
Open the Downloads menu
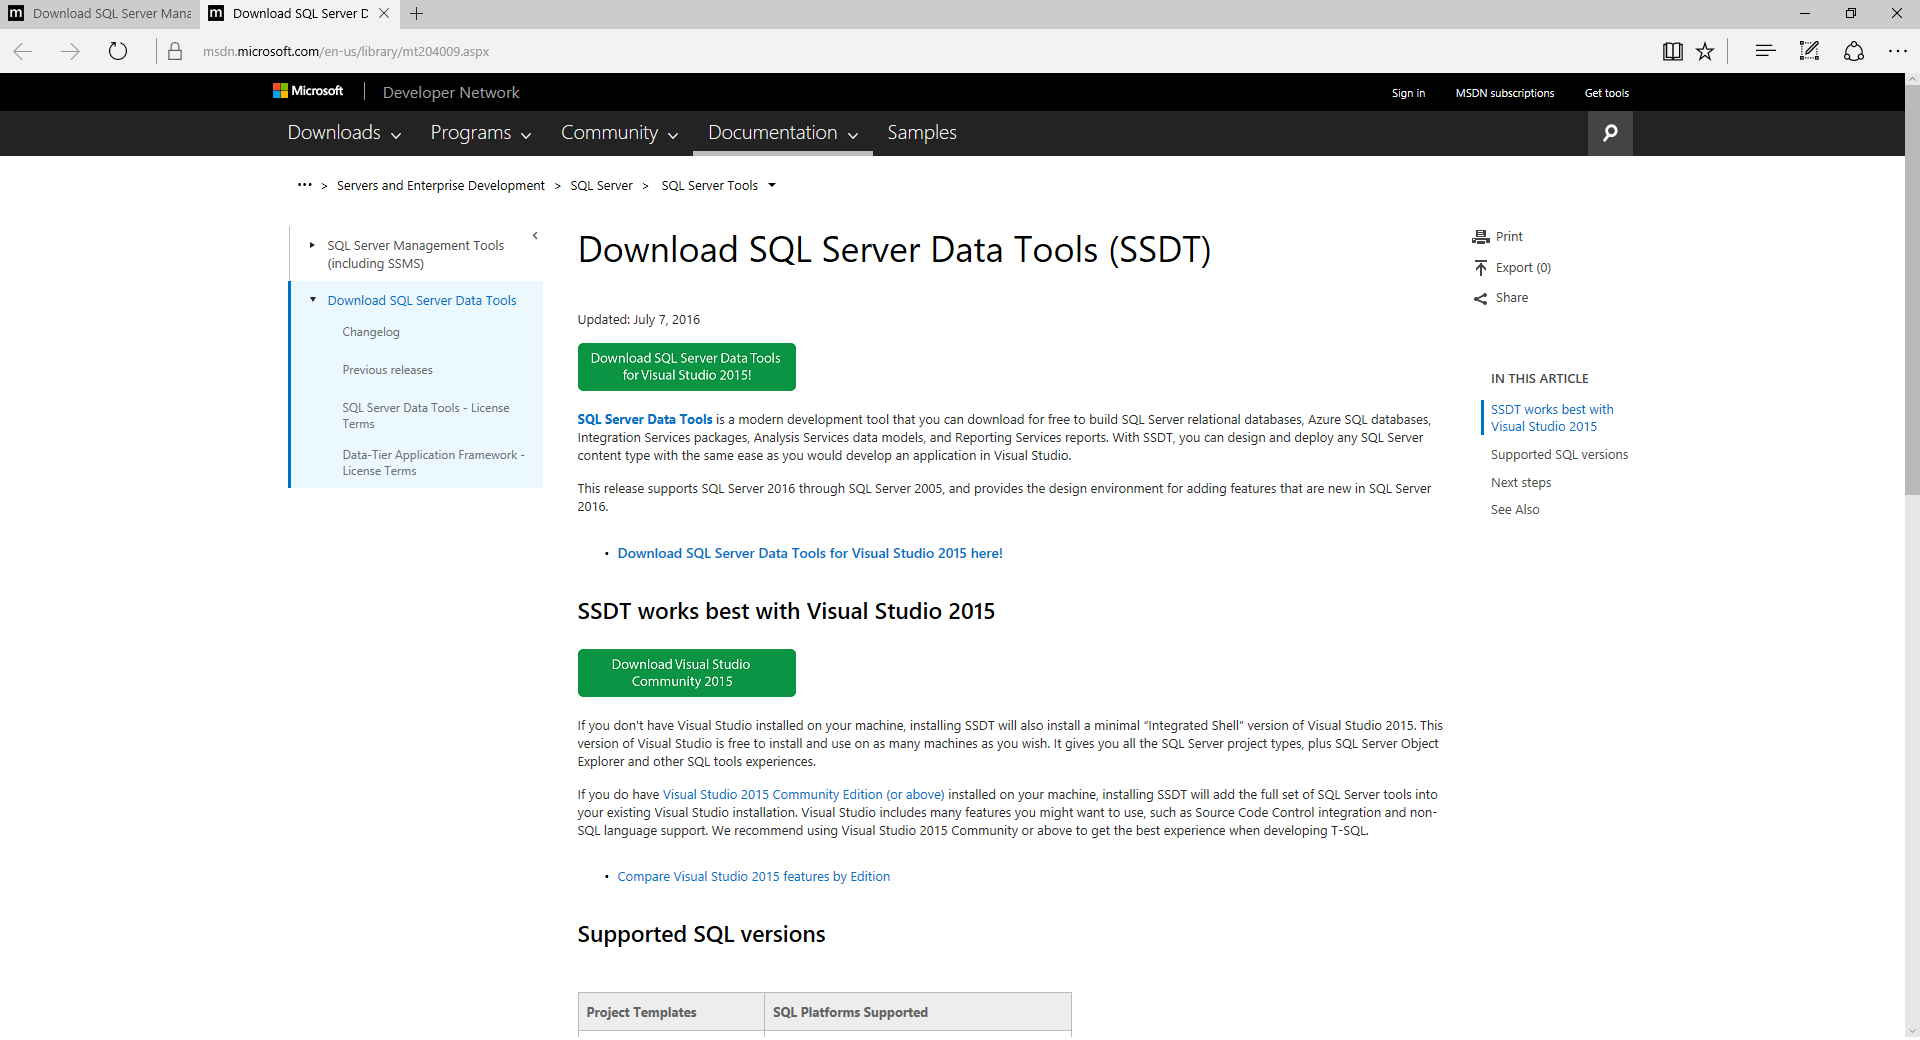click(x=344, y=133)
